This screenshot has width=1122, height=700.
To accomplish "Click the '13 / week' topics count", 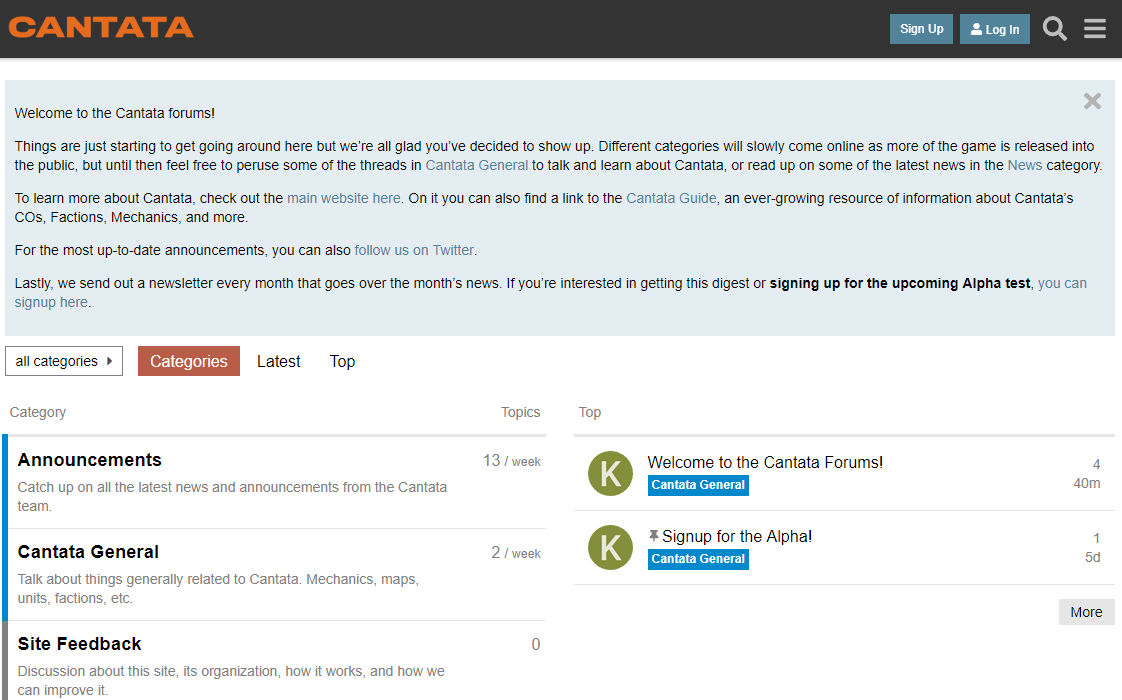I will [512, 461].
